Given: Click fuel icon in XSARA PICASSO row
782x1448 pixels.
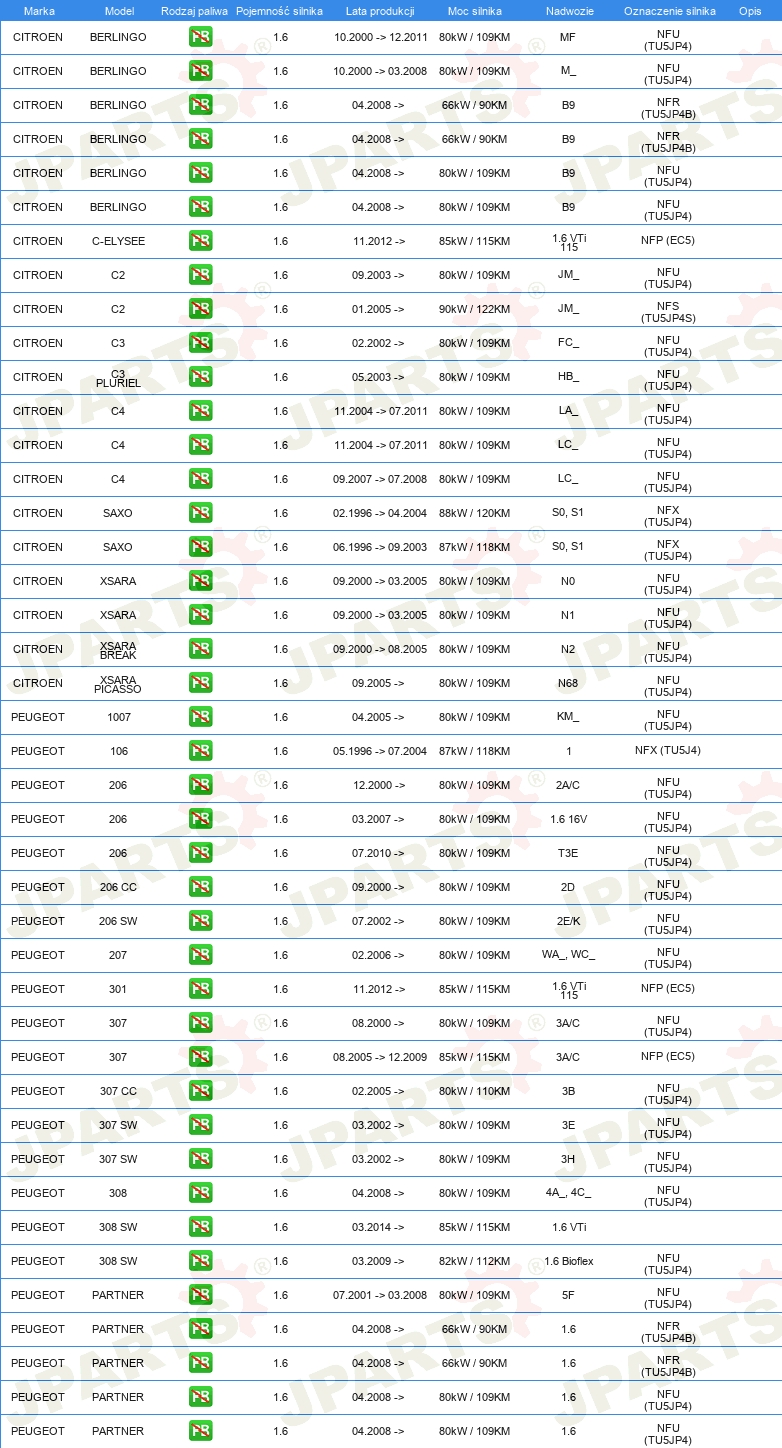Looking at the screenshot, I should [200, 683].
